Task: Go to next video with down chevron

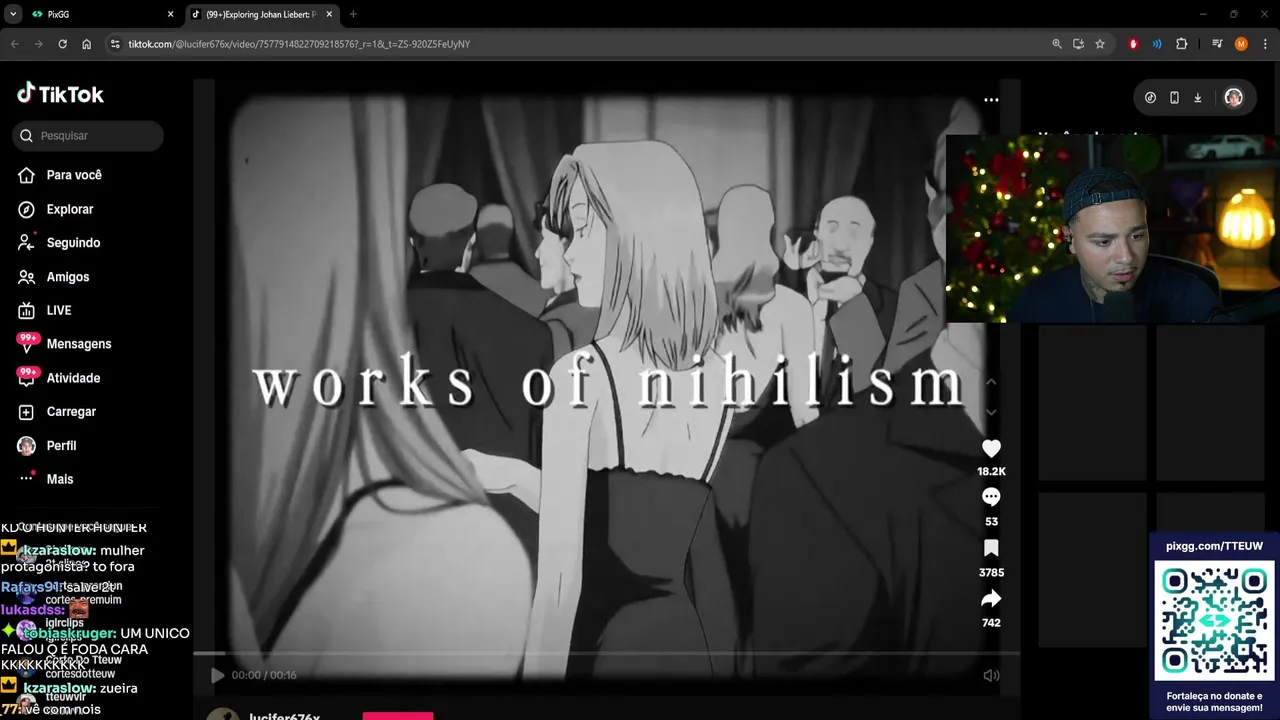Action: [x=991, y=412]
